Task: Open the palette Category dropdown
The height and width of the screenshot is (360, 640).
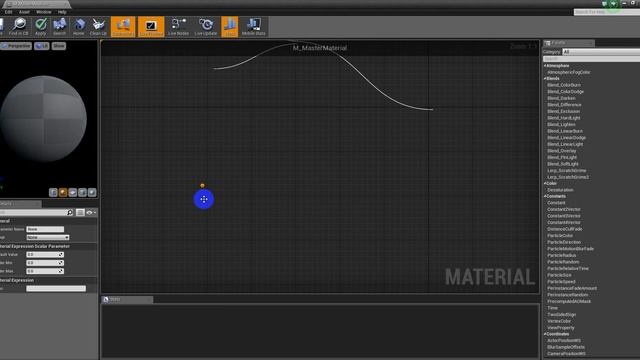Action: [601, 52]
